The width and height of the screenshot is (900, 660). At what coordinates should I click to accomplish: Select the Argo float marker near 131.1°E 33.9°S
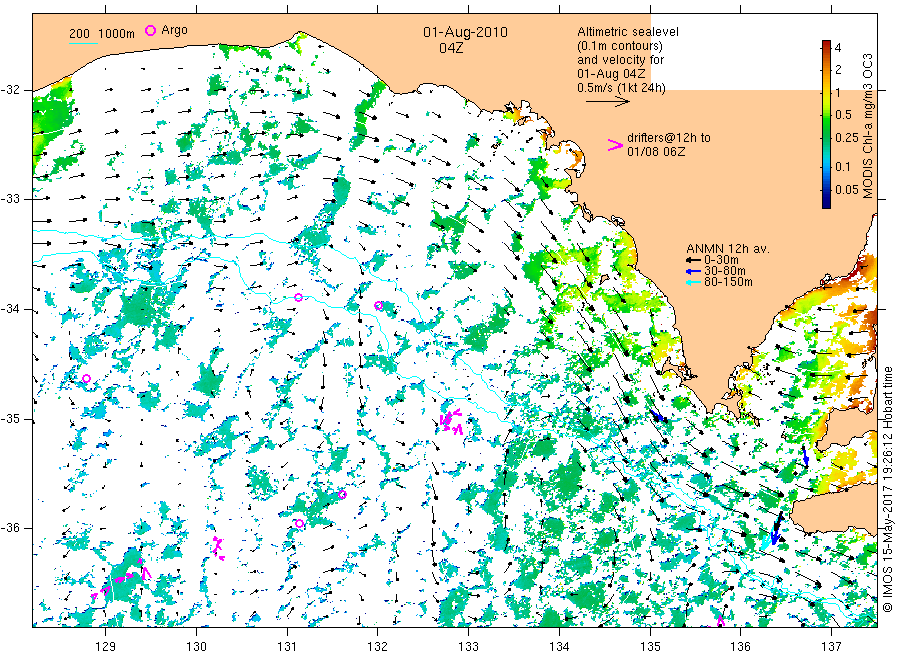(298, 297)
